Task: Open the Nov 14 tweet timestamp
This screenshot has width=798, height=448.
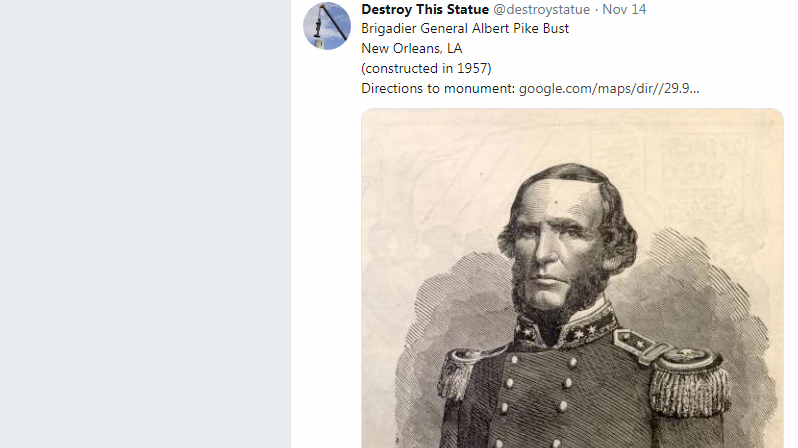Action: (624, 9)
